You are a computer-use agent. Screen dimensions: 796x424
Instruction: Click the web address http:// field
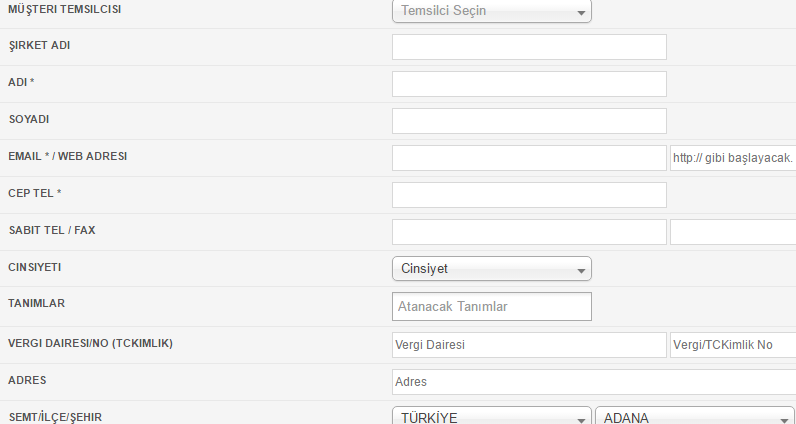[733, 158]
